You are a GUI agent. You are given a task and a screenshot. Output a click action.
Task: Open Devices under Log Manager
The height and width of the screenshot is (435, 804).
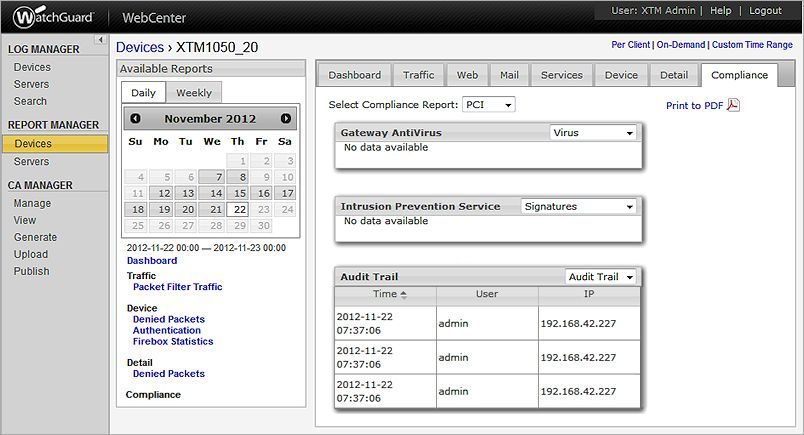pyautogui.click(x=32, y=67)
